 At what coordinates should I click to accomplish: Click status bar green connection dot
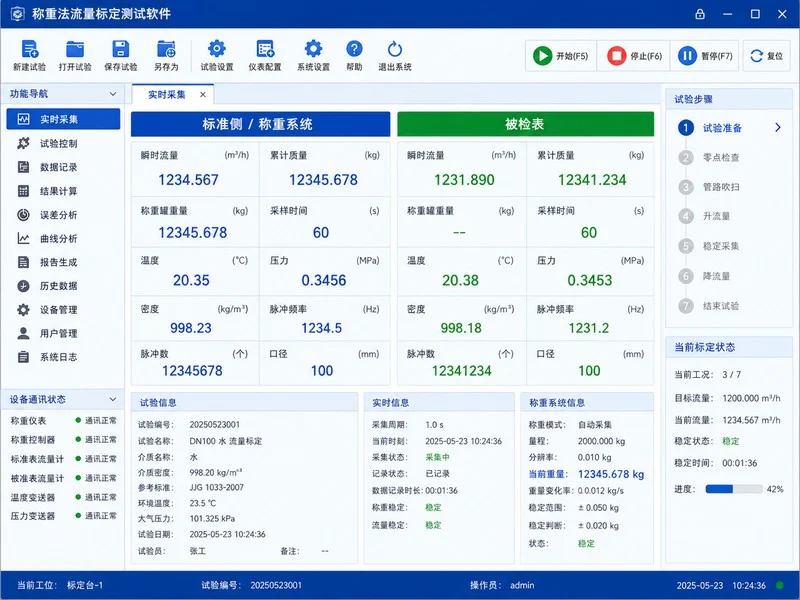point(780,585)
